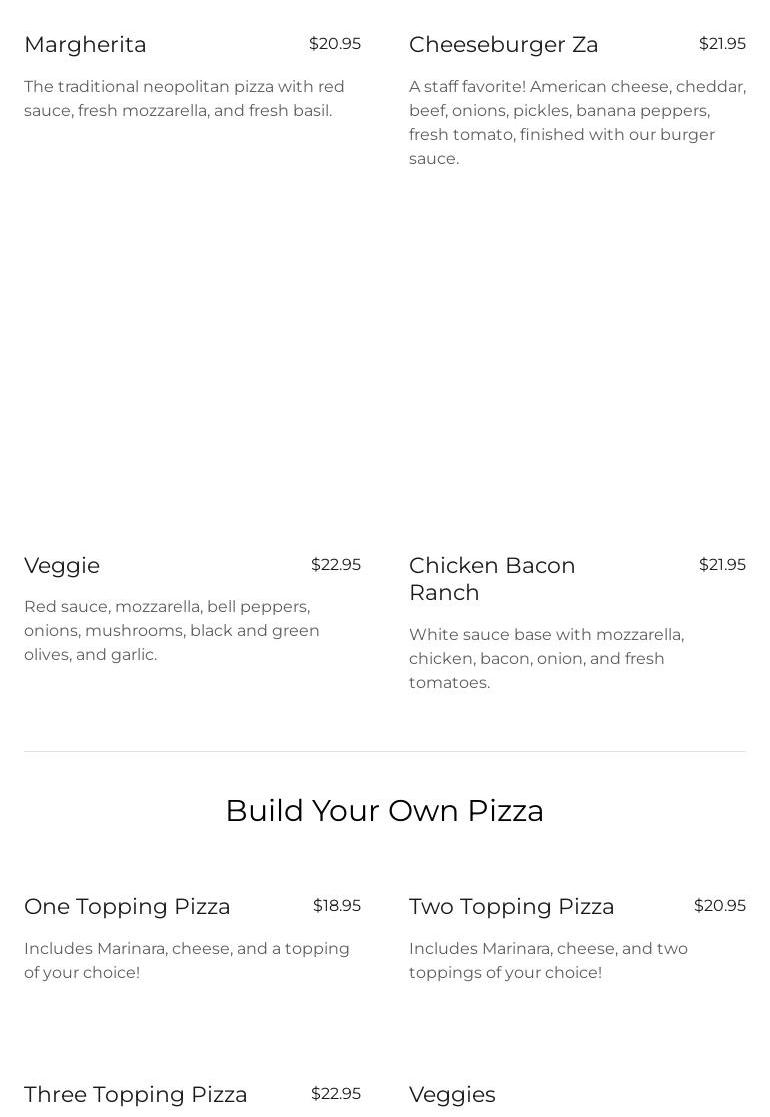Click the Build Your Own Pizza heading
This screenshot has height=1117, width=770.
point(384,811)
